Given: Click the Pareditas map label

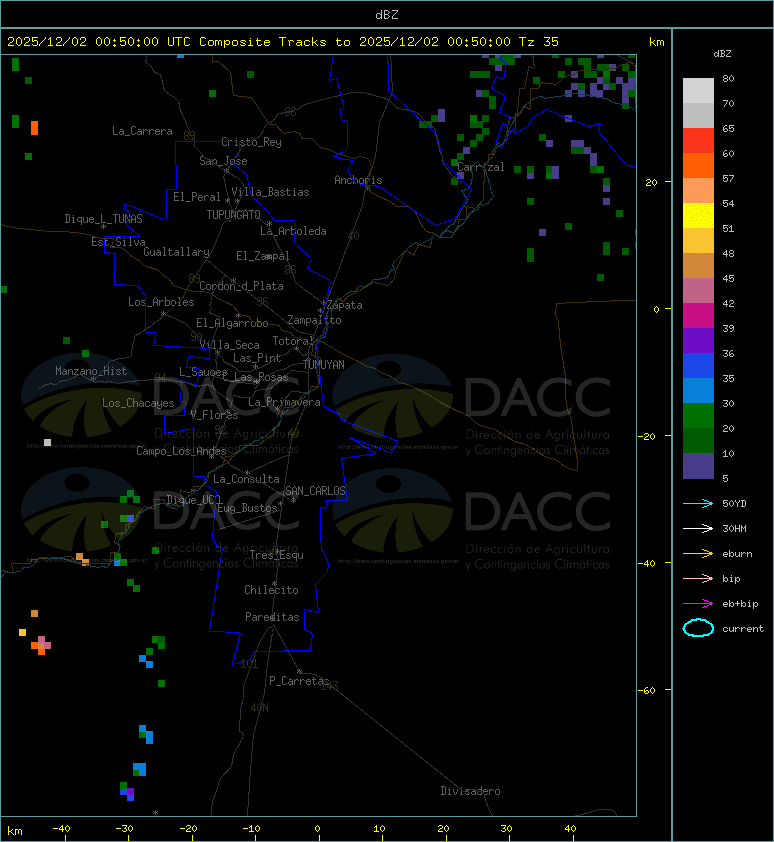Looking at the screenshot, I should [x=272, y=618].
